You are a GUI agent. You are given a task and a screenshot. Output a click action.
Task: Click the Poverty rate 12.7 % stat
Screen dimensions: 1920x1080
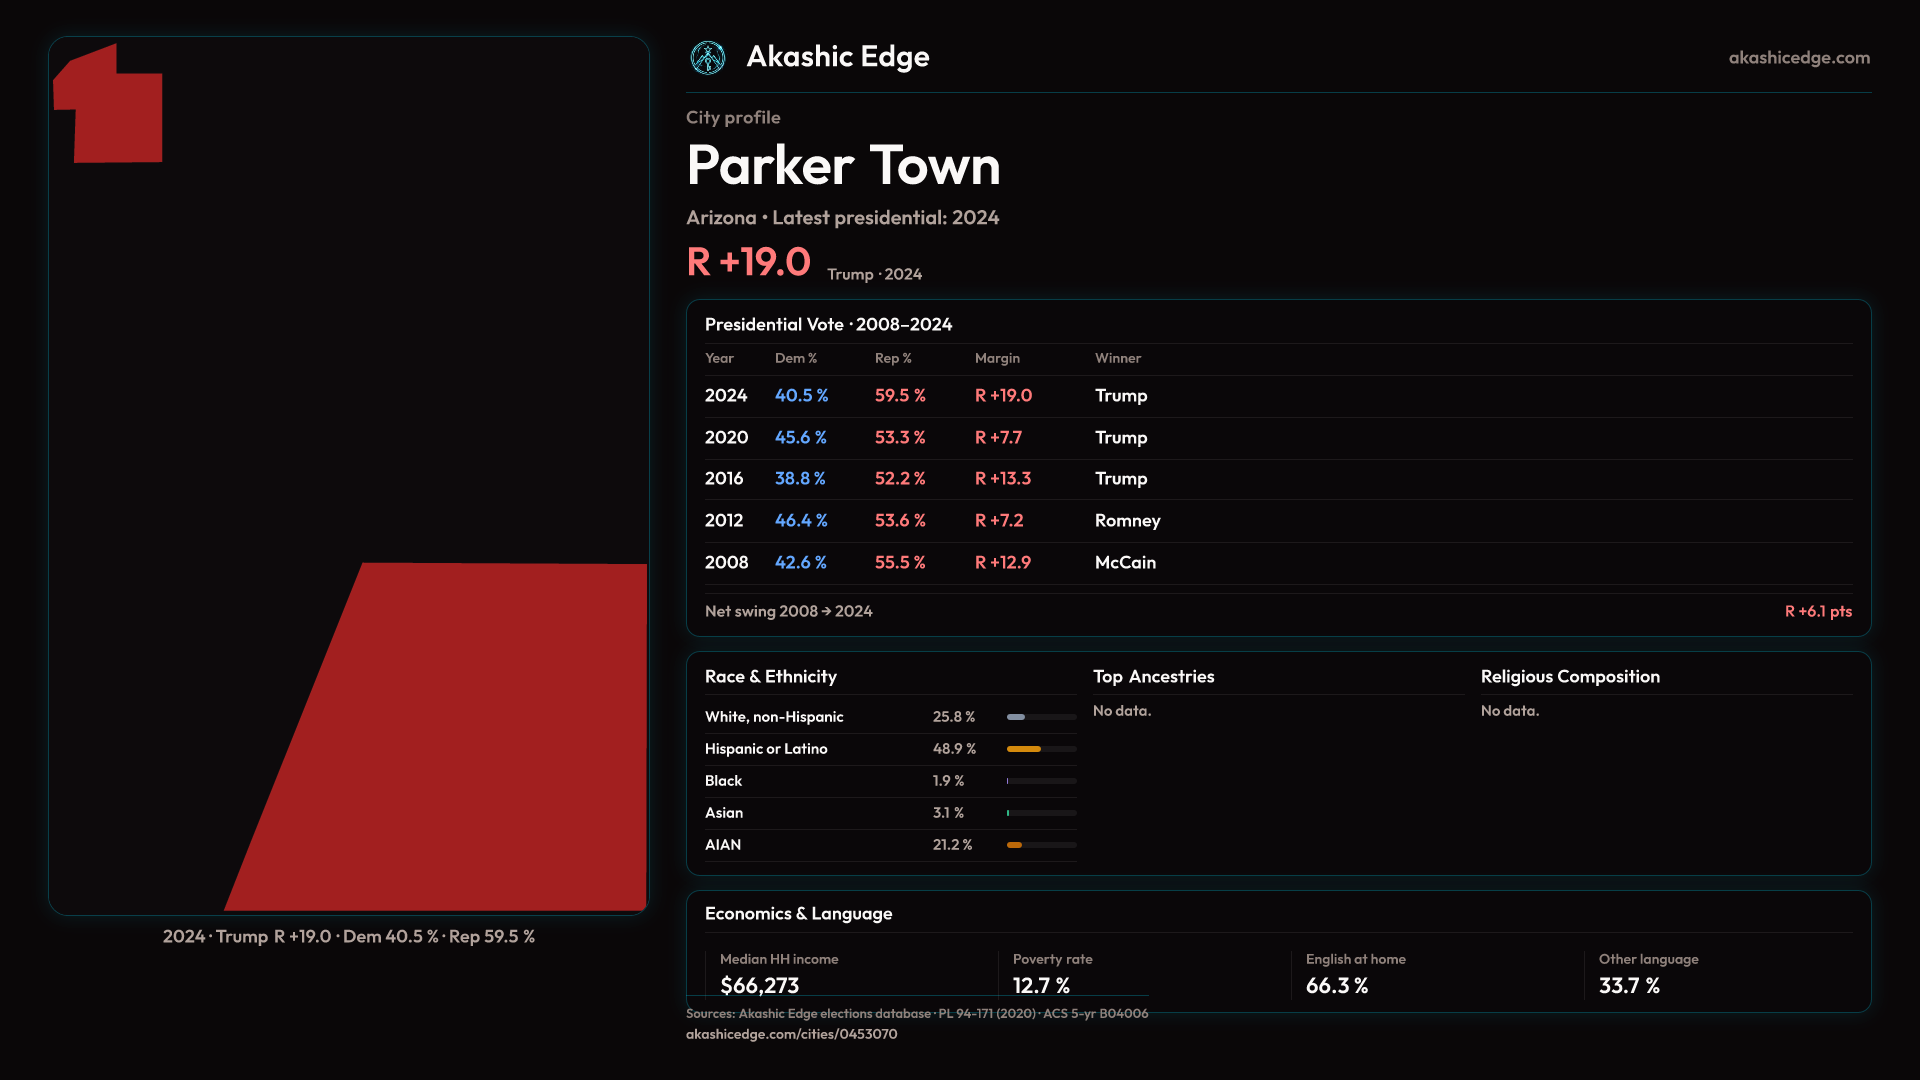[x=1040, y=985]
